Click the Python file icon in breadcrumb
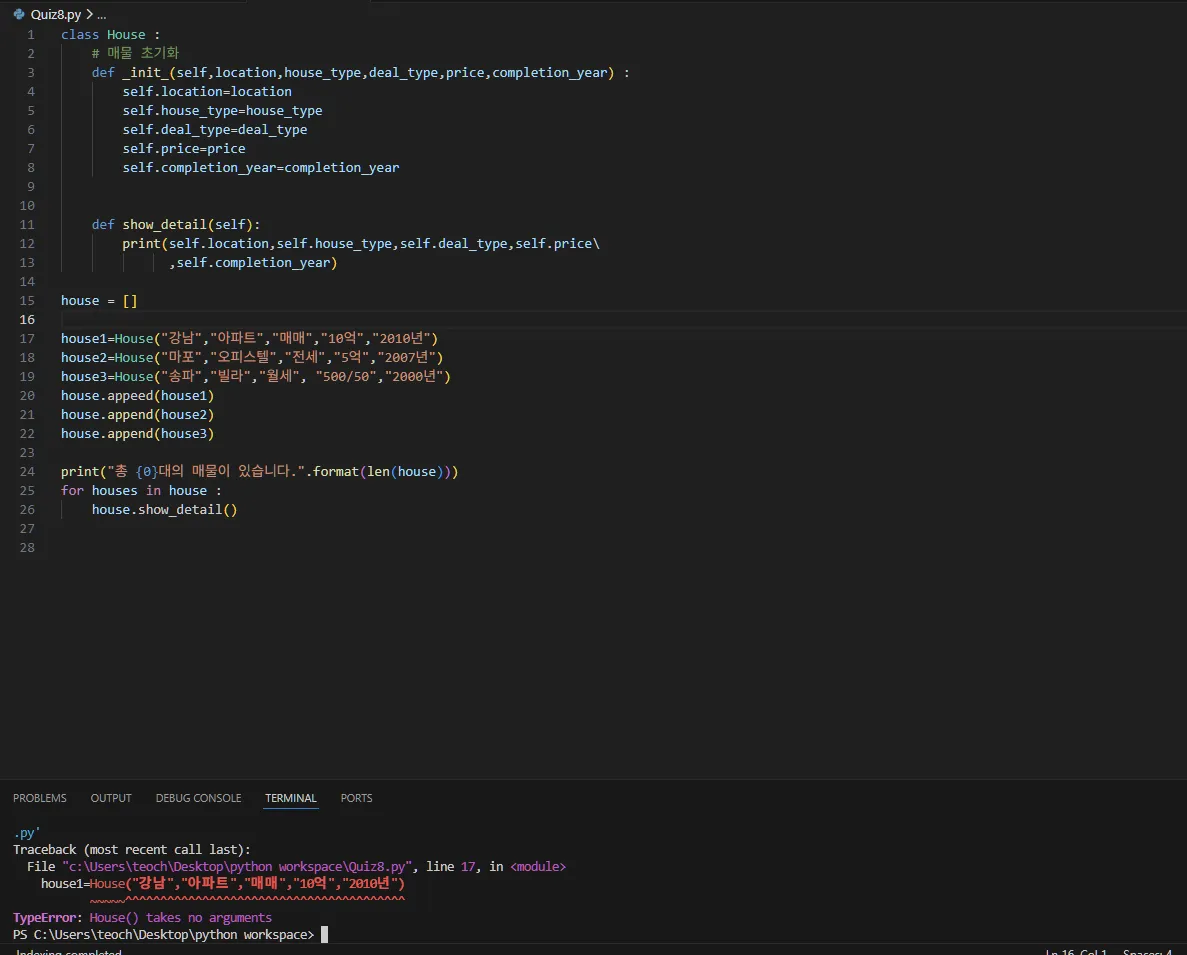Image resolution: width=1187 pixels, height=955 pixels. point(19,15)
